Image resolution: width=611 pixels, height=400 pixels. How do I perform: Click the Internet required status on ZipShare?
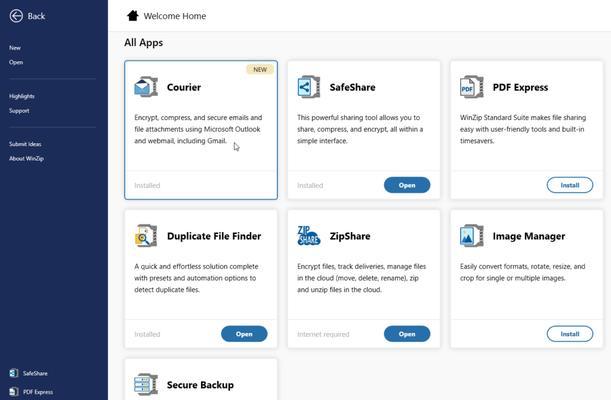[323, 334]
